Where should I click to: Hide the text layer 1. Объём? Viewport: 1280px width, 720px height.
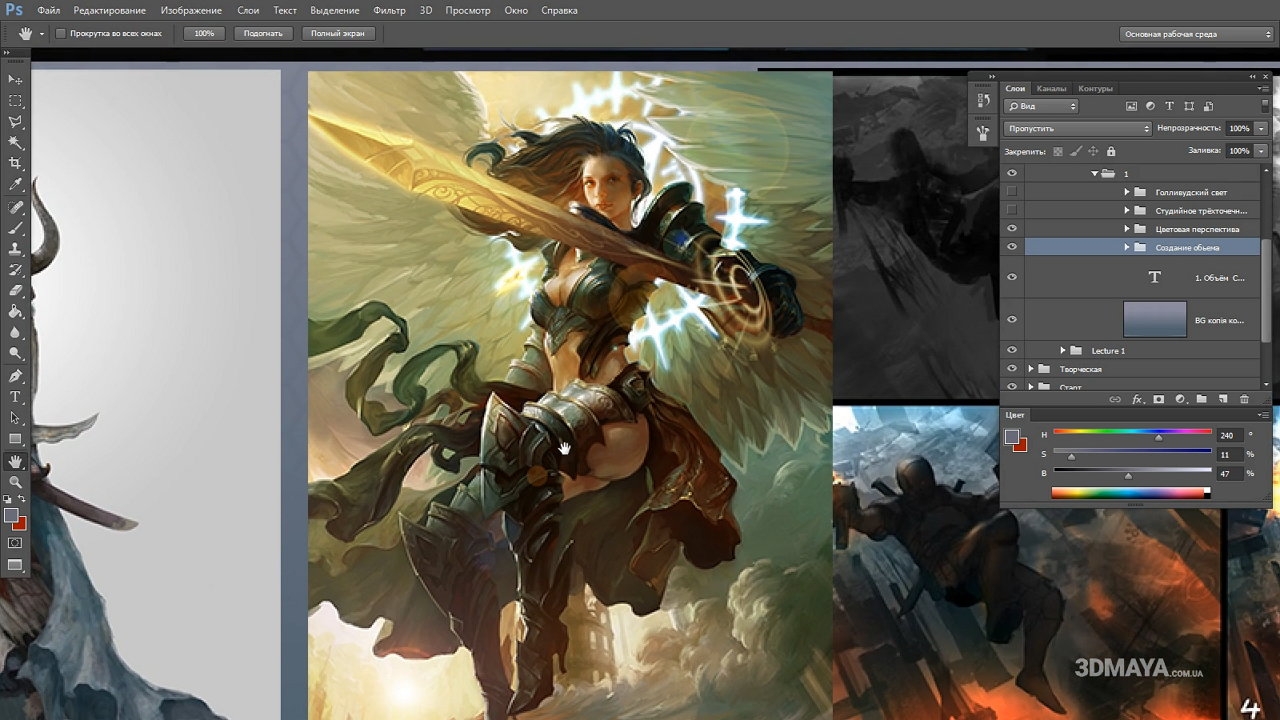[1012, 277]
